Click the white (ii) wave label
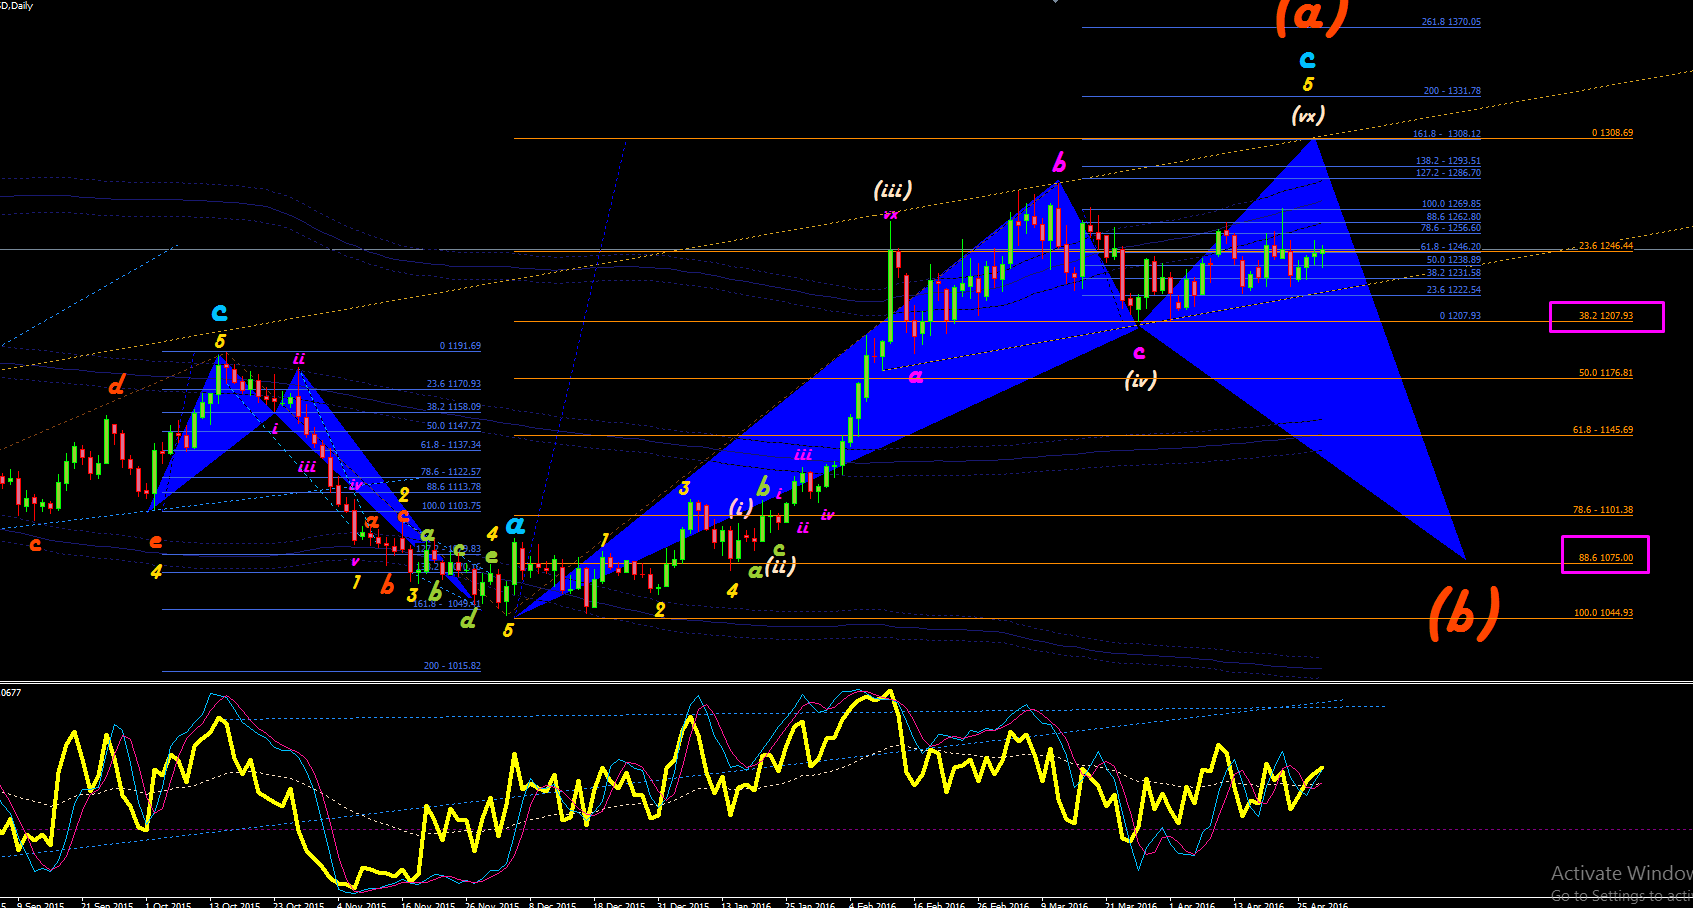Image resolution: width=1693 pixels, height=908 pixels. (781, 566)
